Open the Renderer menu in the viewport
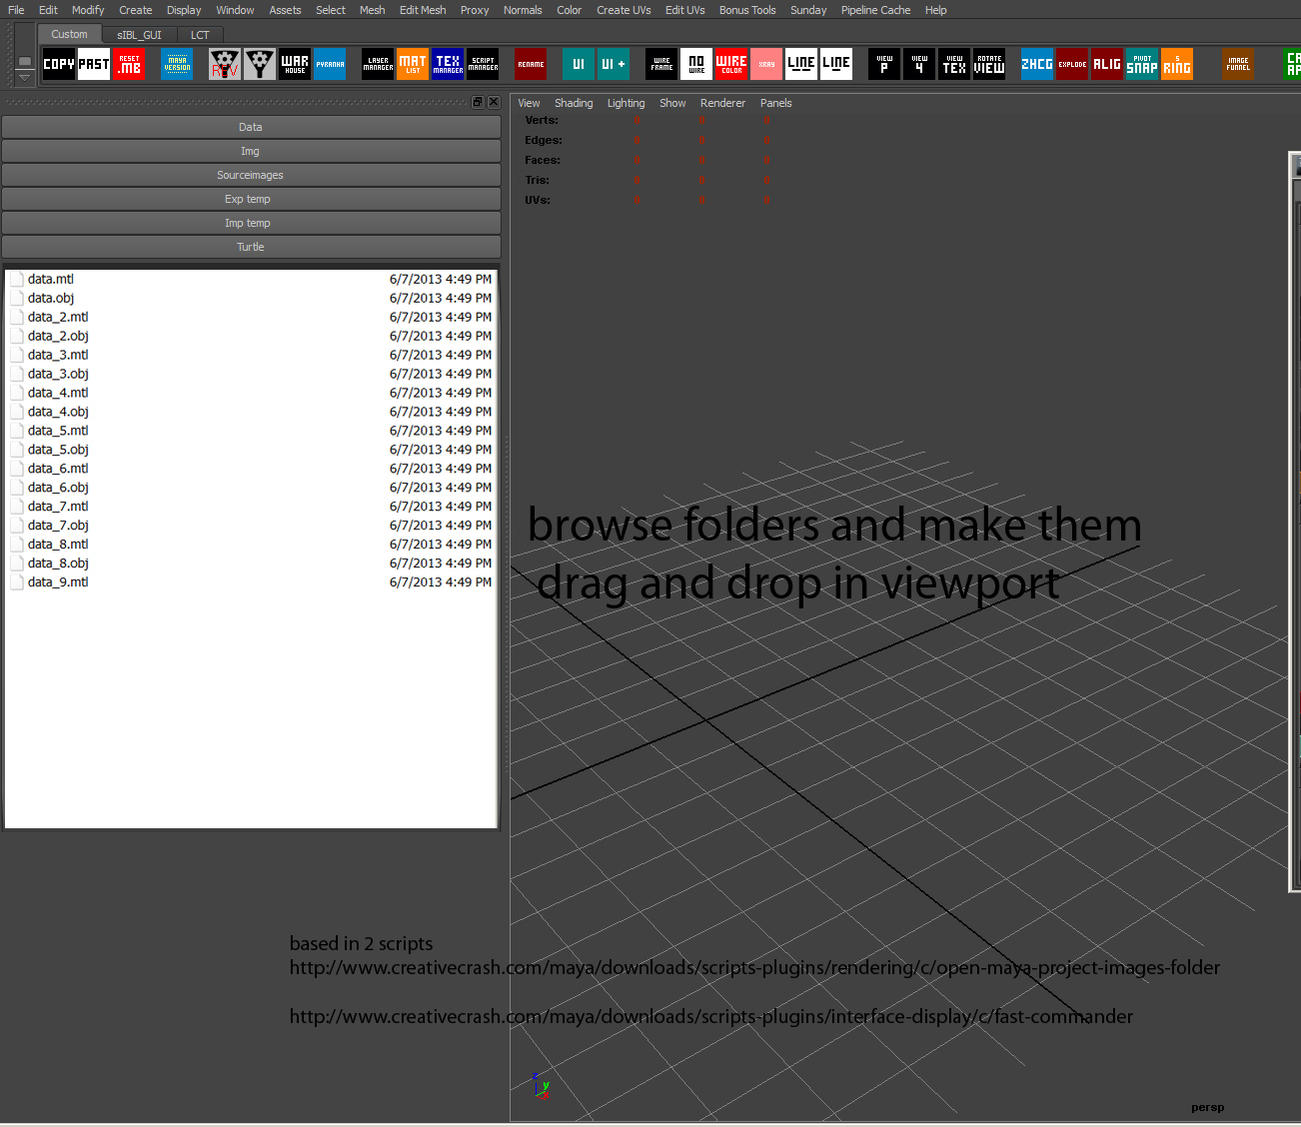Image resolution: width=1301 pixels, height=1127 pixels. (x=722, y=102)
